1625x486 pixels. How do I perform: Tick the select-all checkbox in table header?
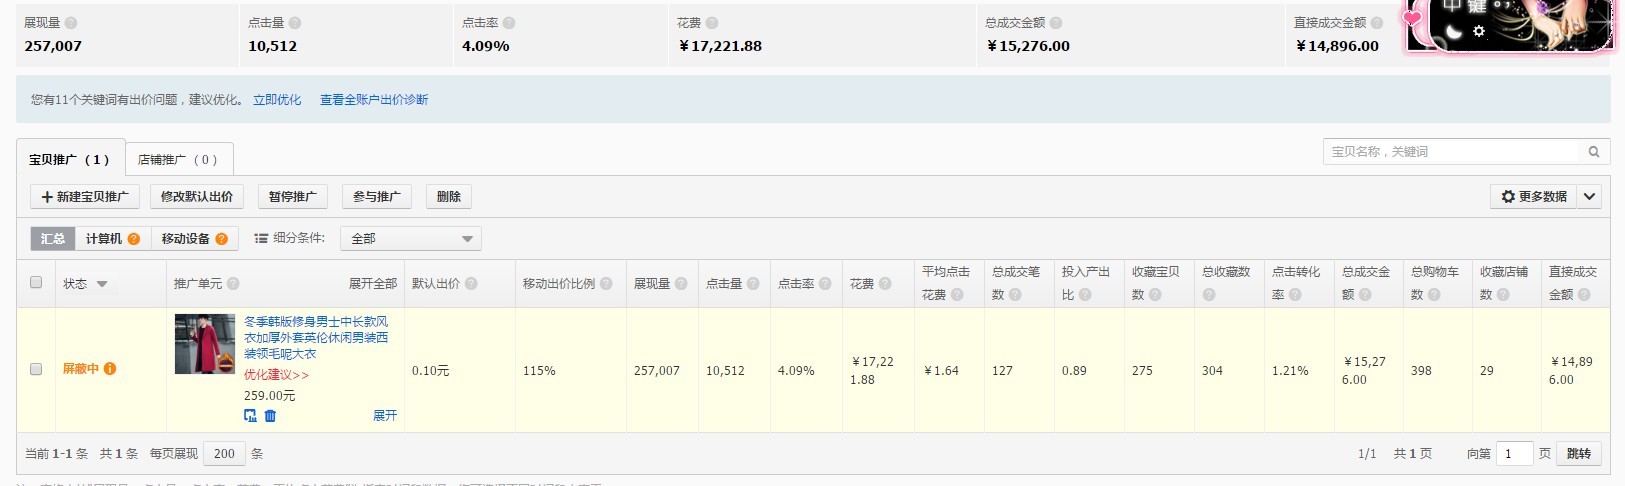coord(36,283)
